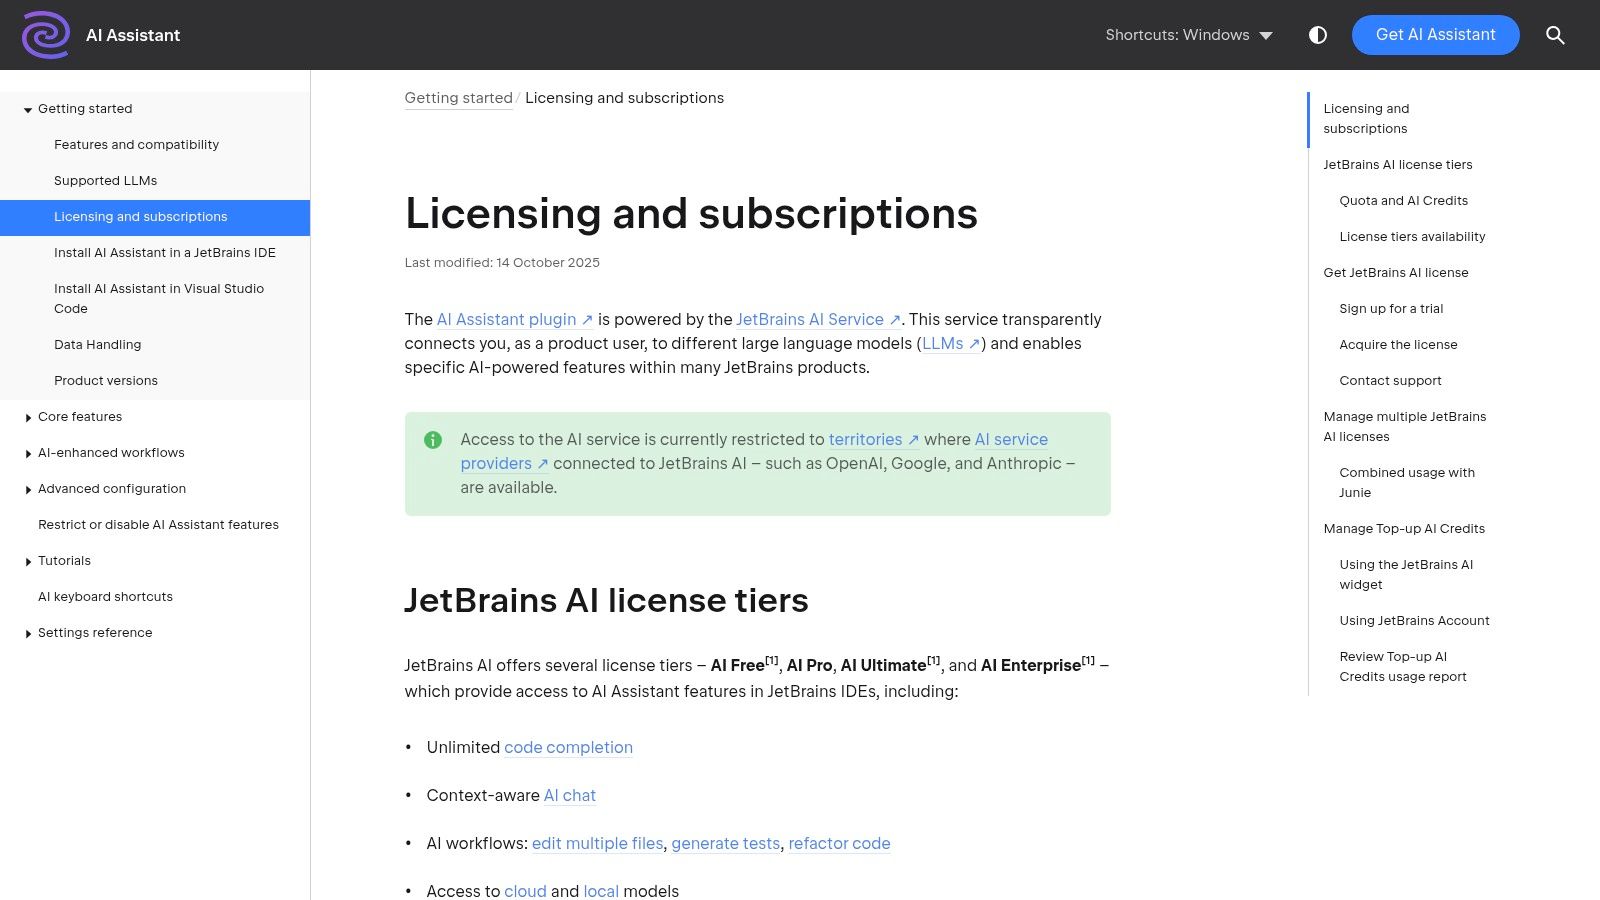Open the Data Handling page

[97, 345]
